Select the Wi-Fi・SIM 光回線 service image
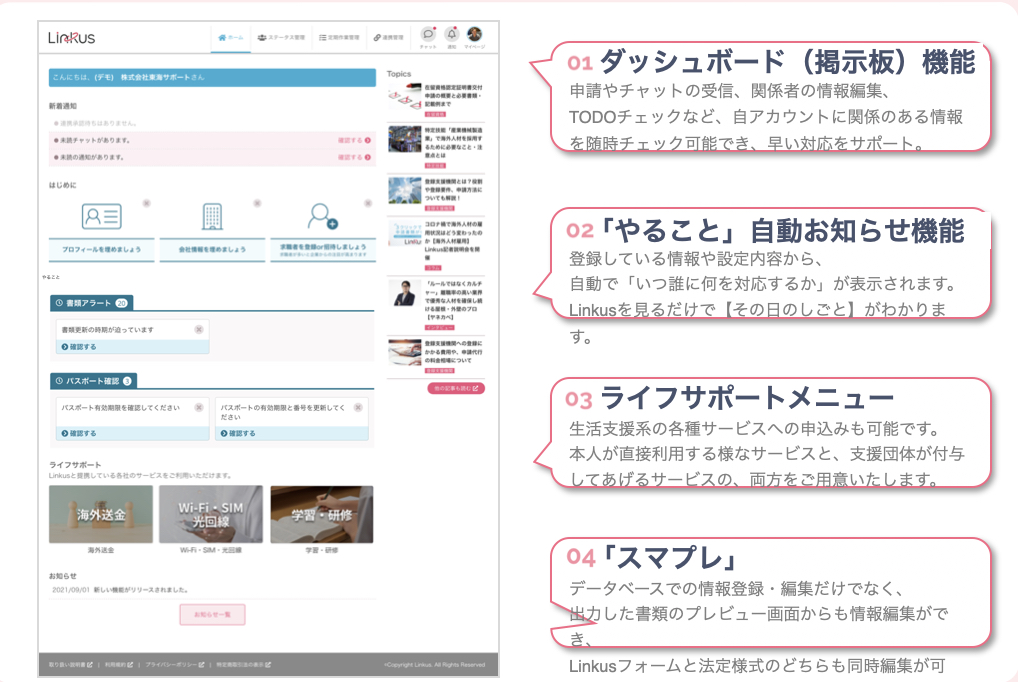Image resolution: width=1018 pixels, height=682 pixels. (x=211, y=515)
